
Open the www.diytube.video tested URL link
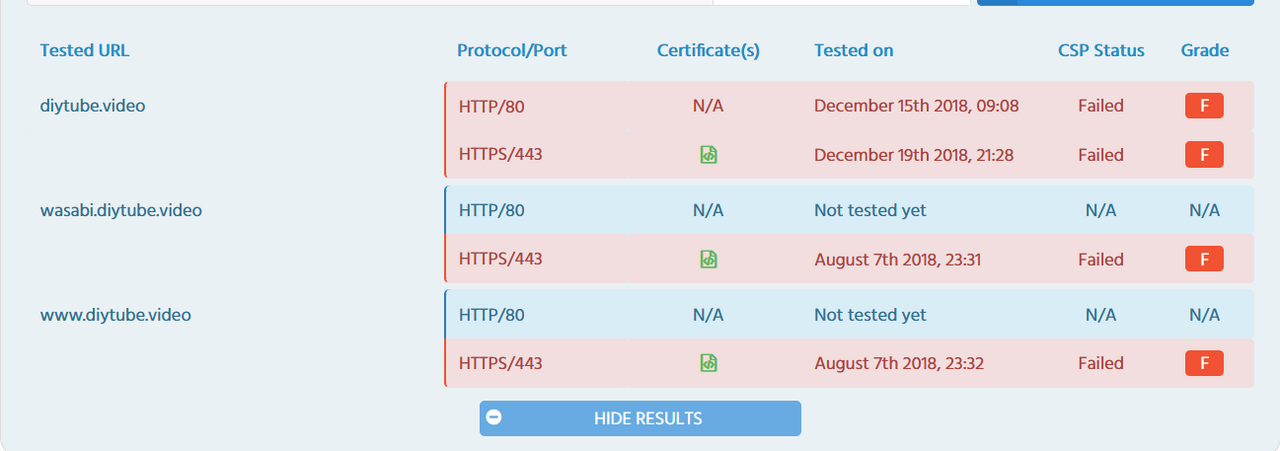coord(115,314)
